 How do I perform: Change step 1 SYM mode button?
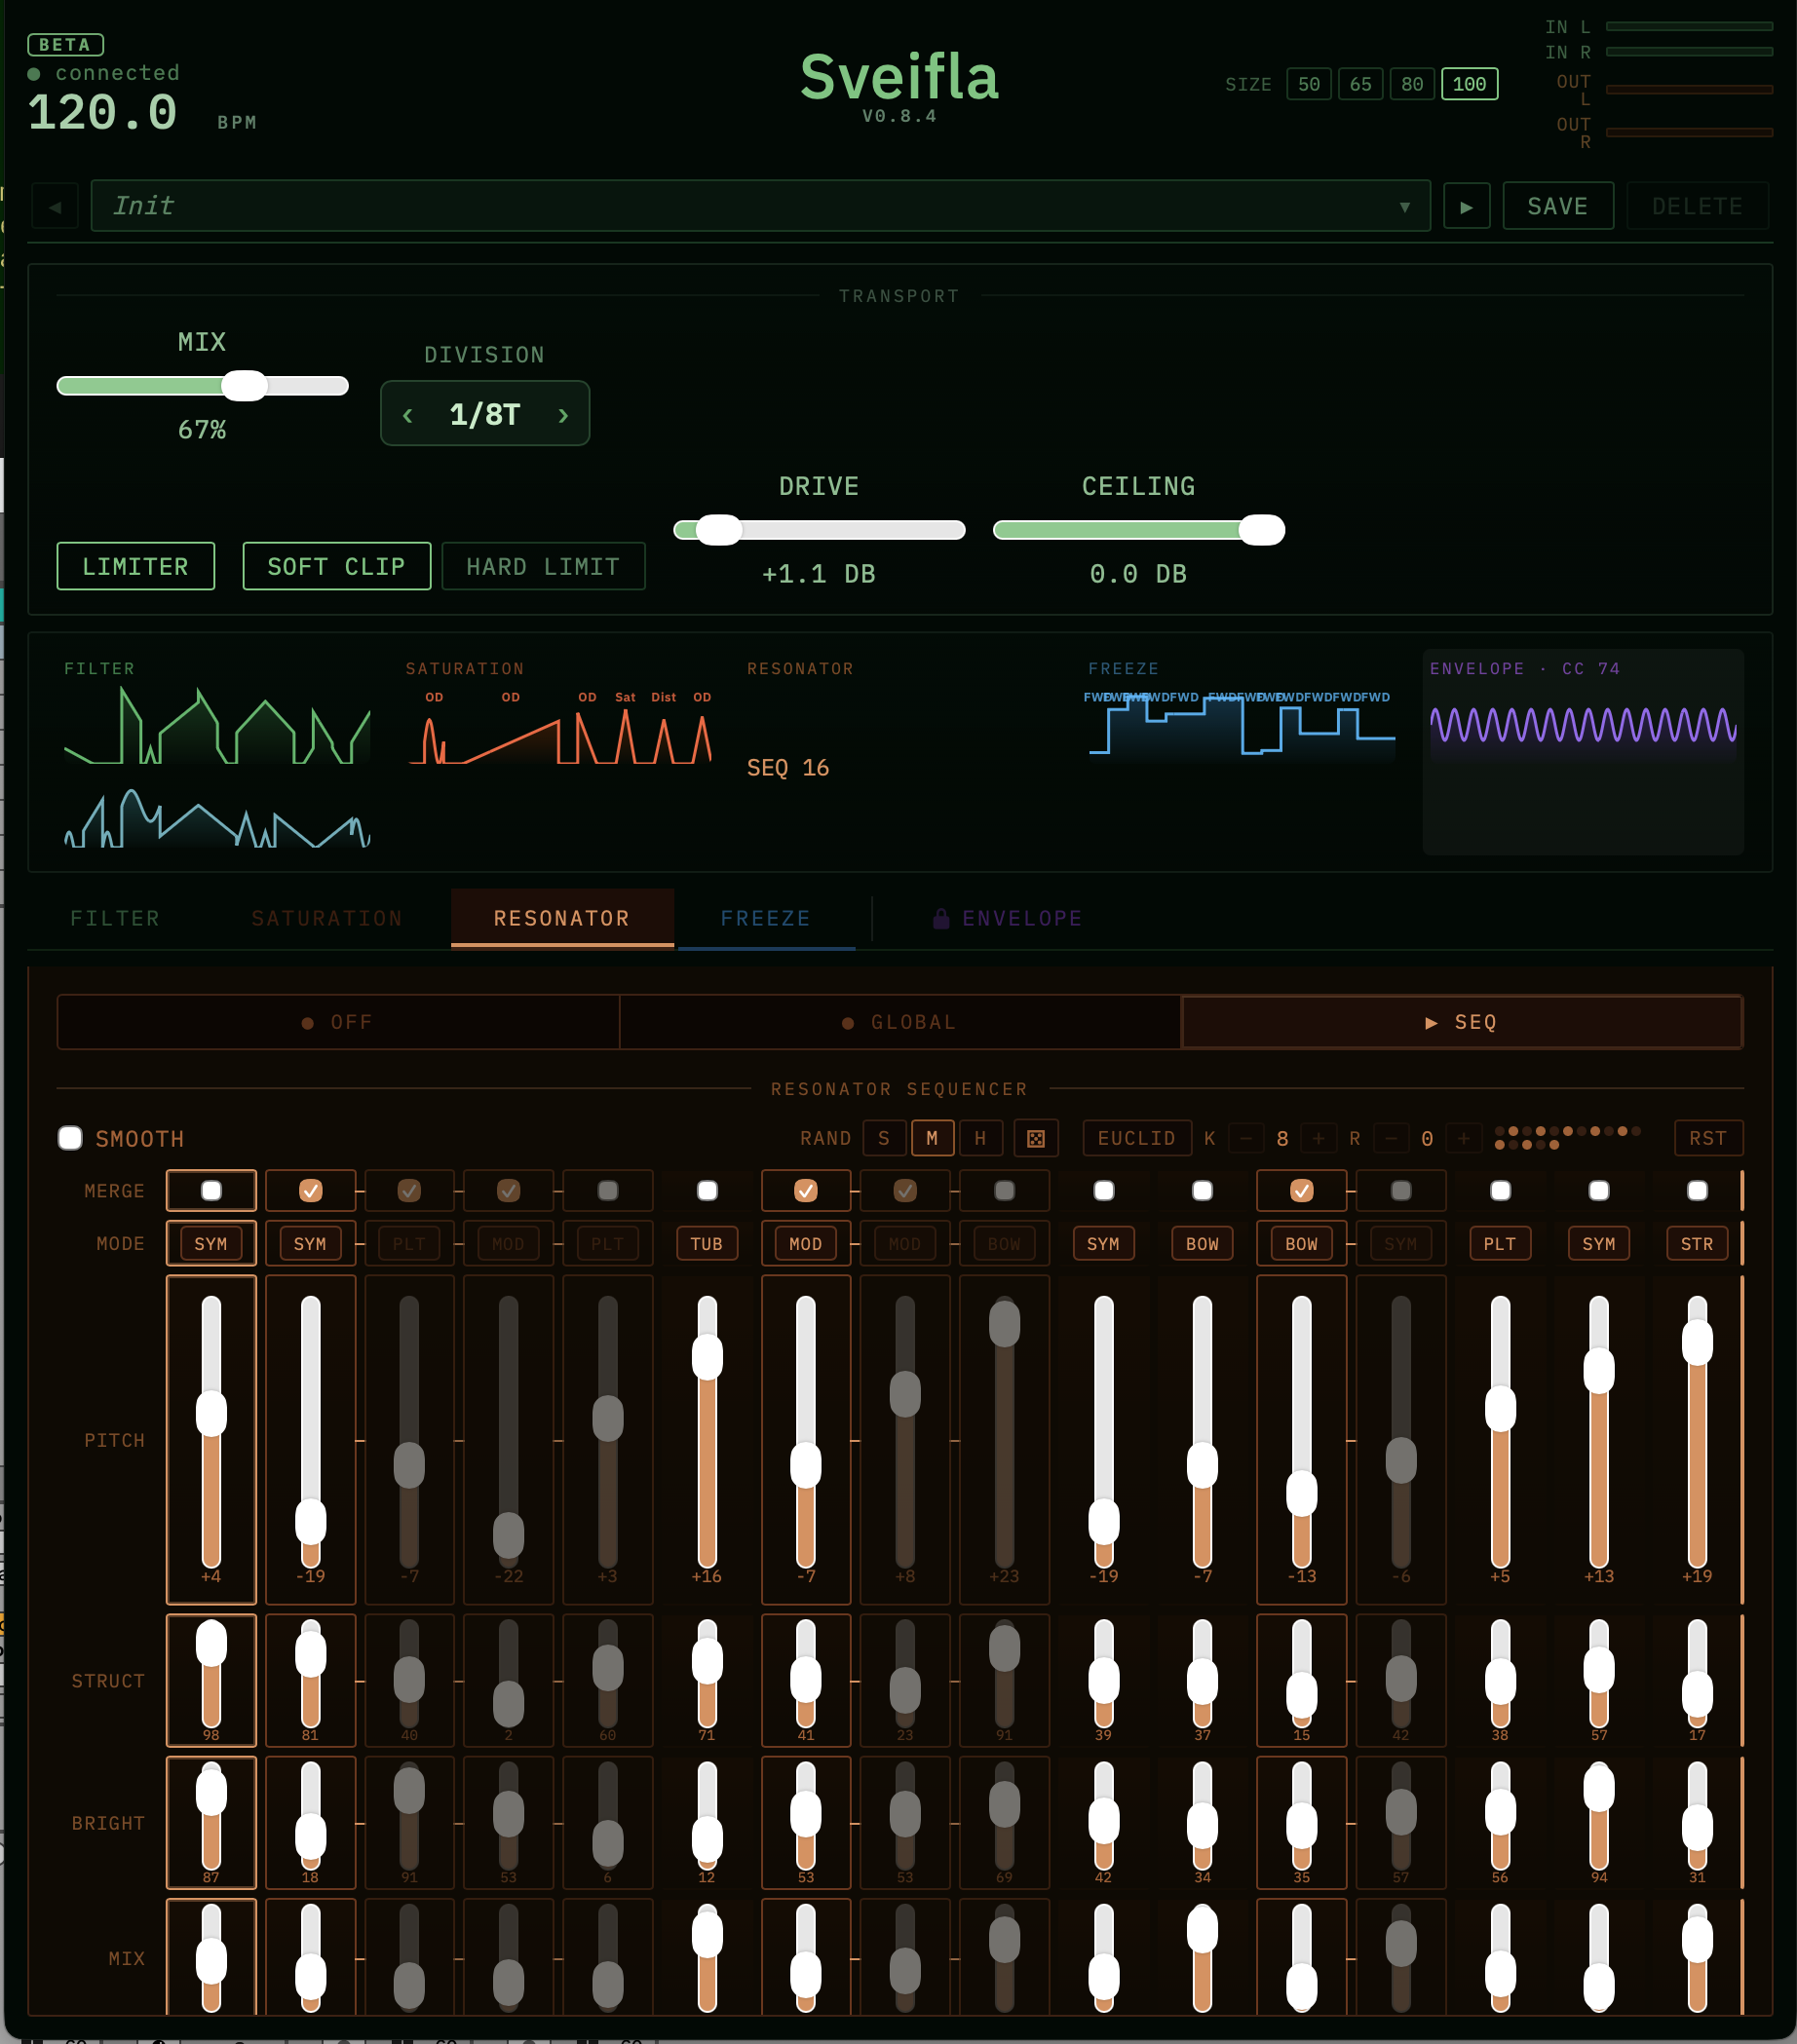click(211, 1243)
